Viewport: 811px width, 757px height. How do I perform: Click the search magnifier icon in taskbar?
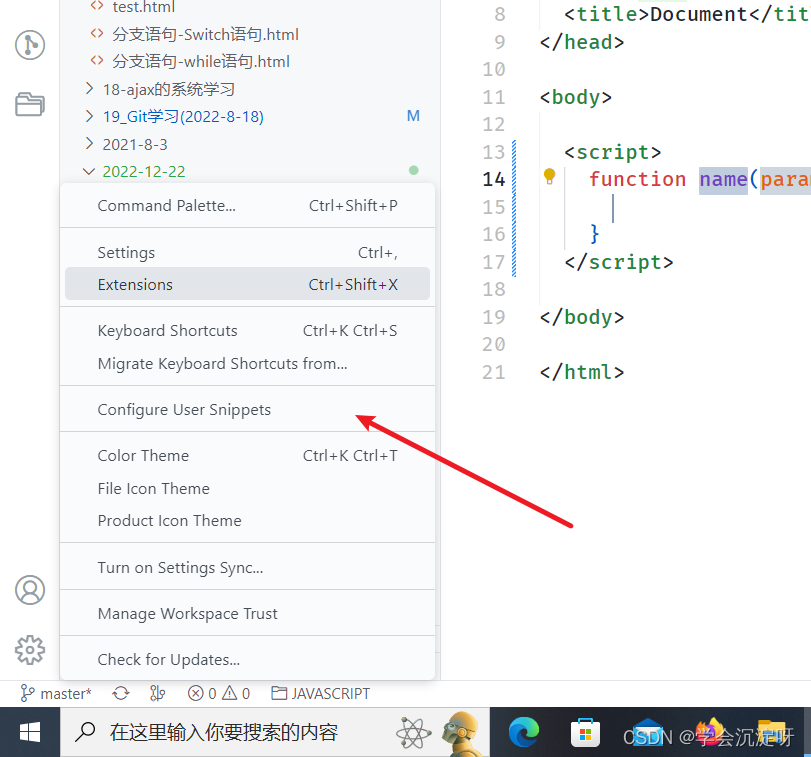[85, 732]
